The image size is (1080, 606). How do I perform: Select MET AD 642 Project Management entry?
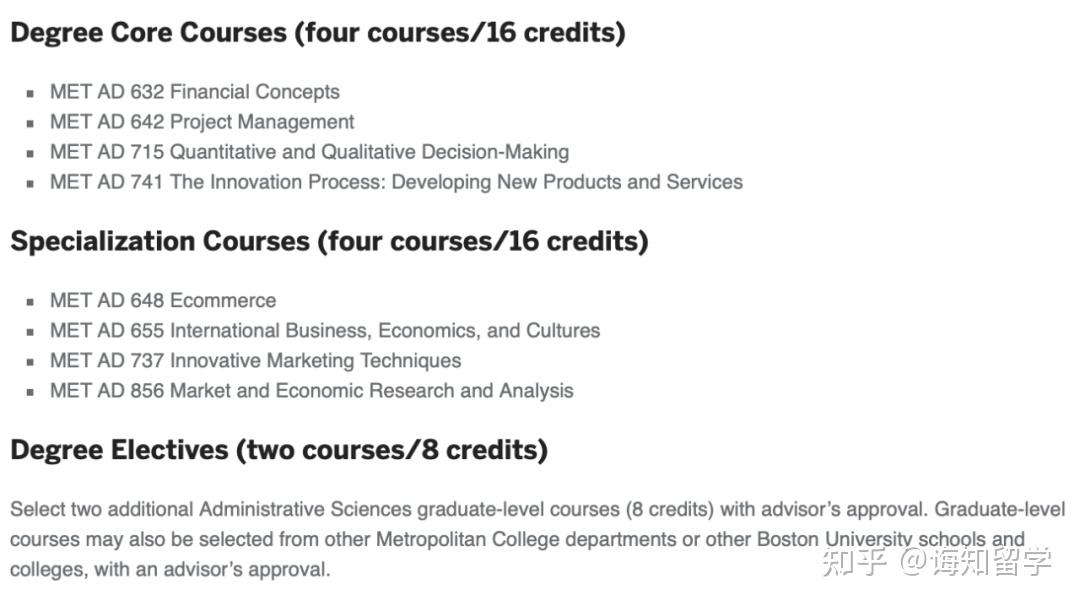(202, 122)
